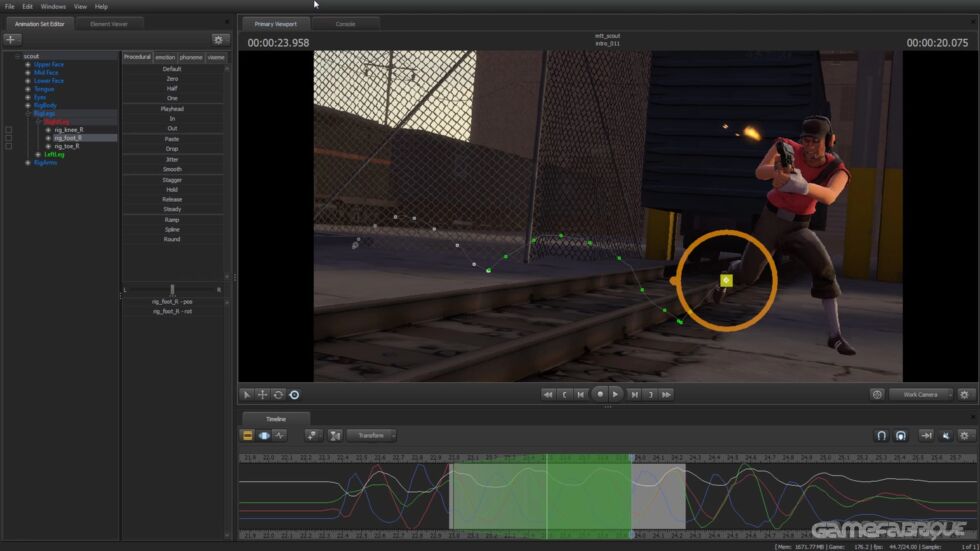Viewport: 980px width, 551px height.
Task: Select the Screen manipulator circle tool
Action: (294, 395)
